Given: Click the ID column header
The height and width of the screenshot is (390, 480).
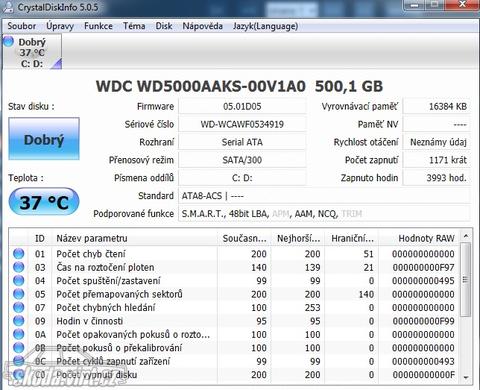Looking at the screenshot, I should [40, 238].
